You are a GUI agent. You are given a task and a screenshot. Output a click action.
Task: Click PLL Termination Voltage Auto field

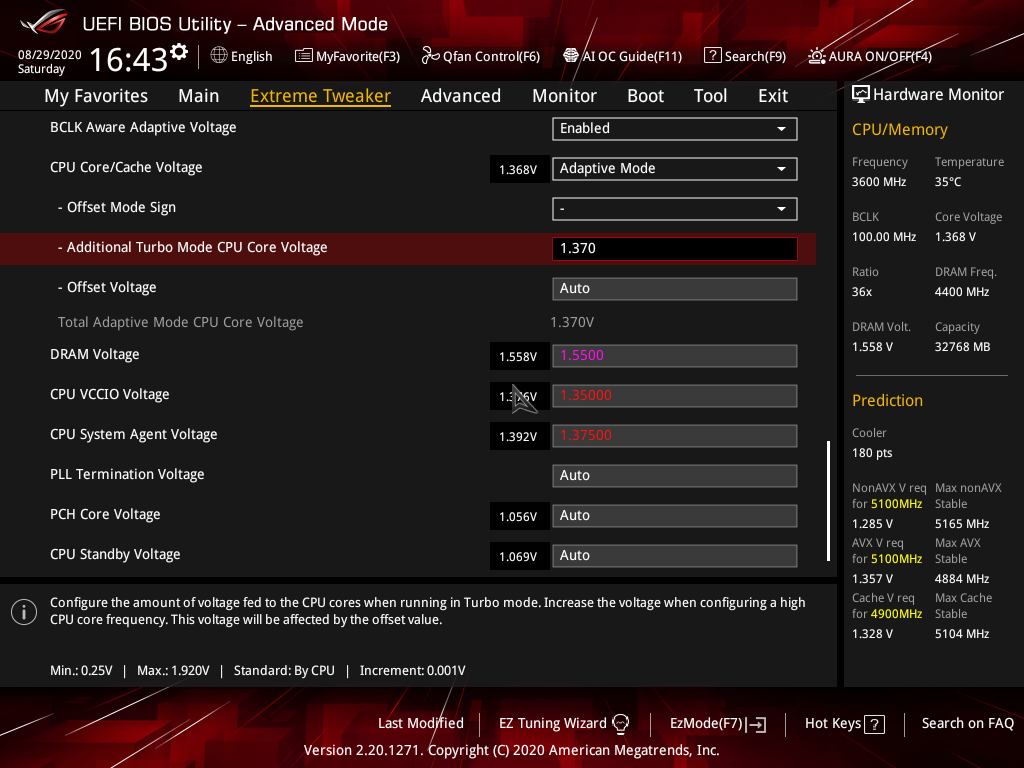coord(675,475)
